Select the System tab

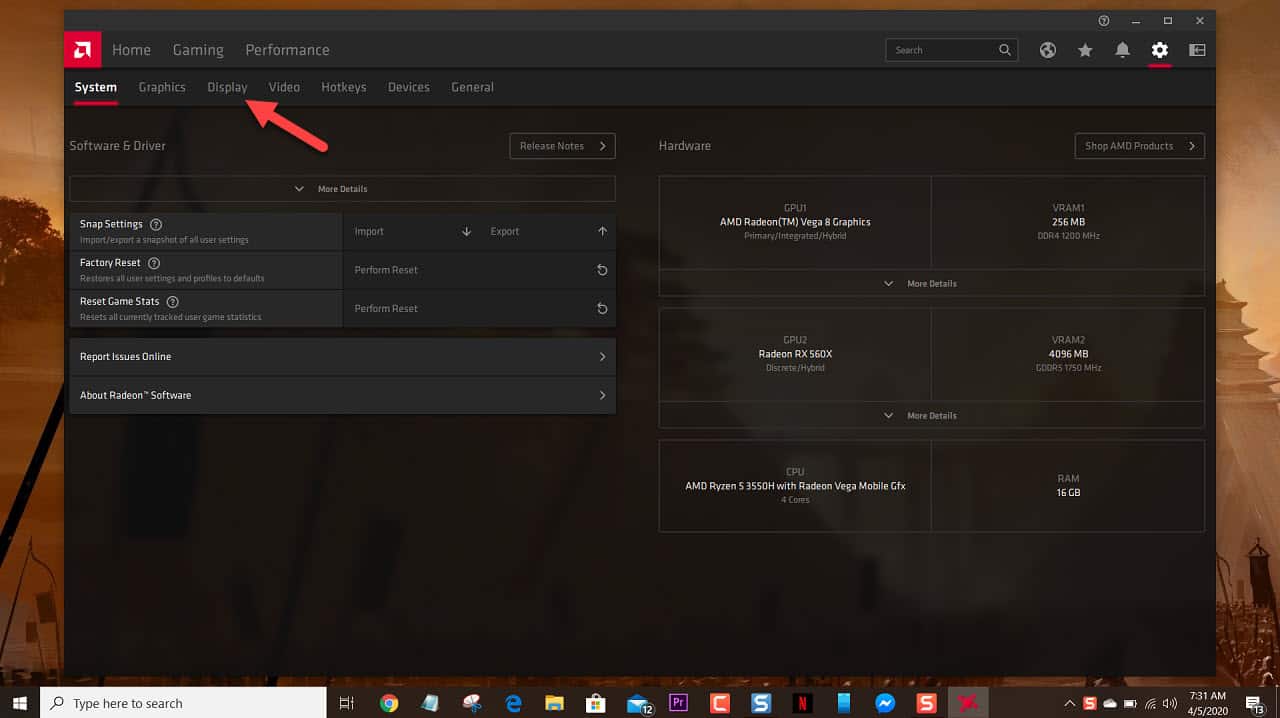pyautogui.click(x=96, y=87)
